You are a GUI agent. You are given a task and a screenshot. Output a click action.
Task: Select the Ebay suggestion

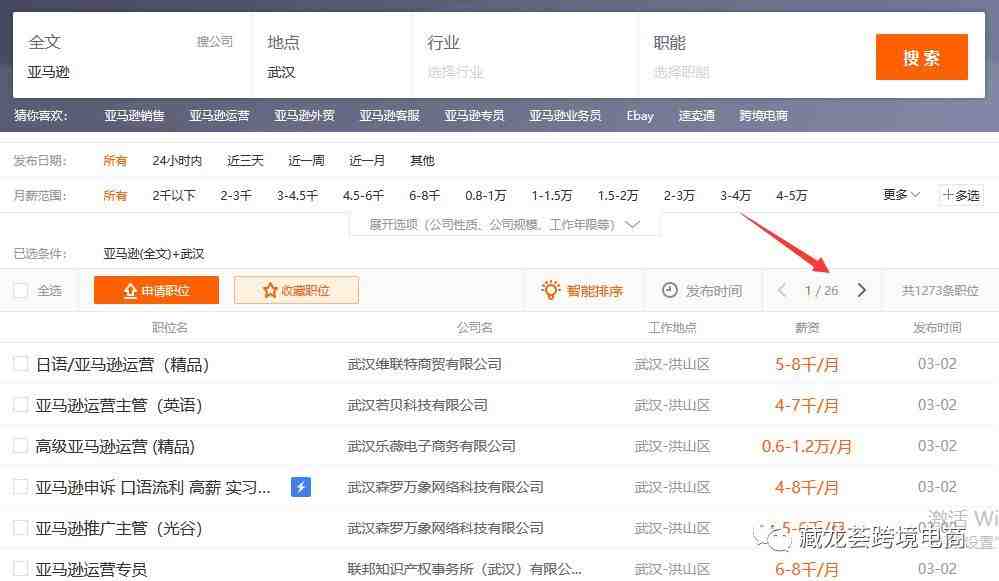[640, 115]
